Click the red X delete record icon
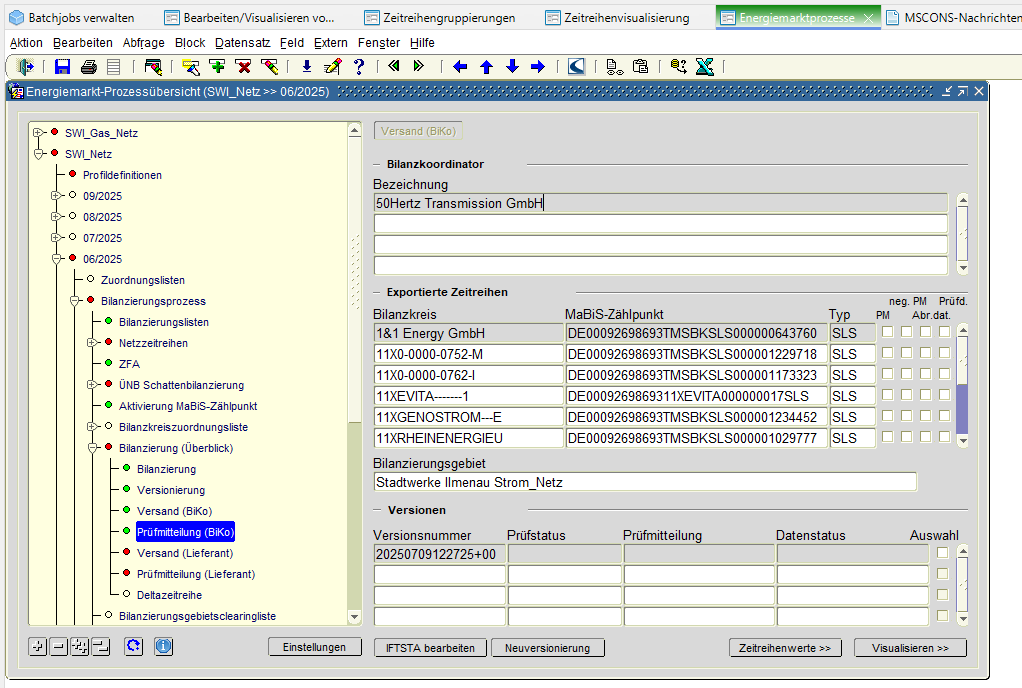 tap(243, 67)
